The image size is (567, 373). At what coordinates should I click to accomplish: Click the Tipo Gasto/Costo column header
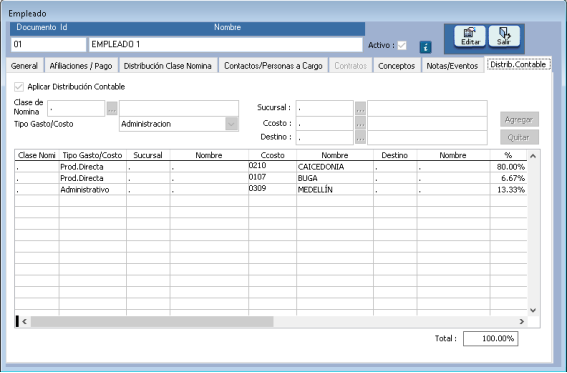click(93, 155)
